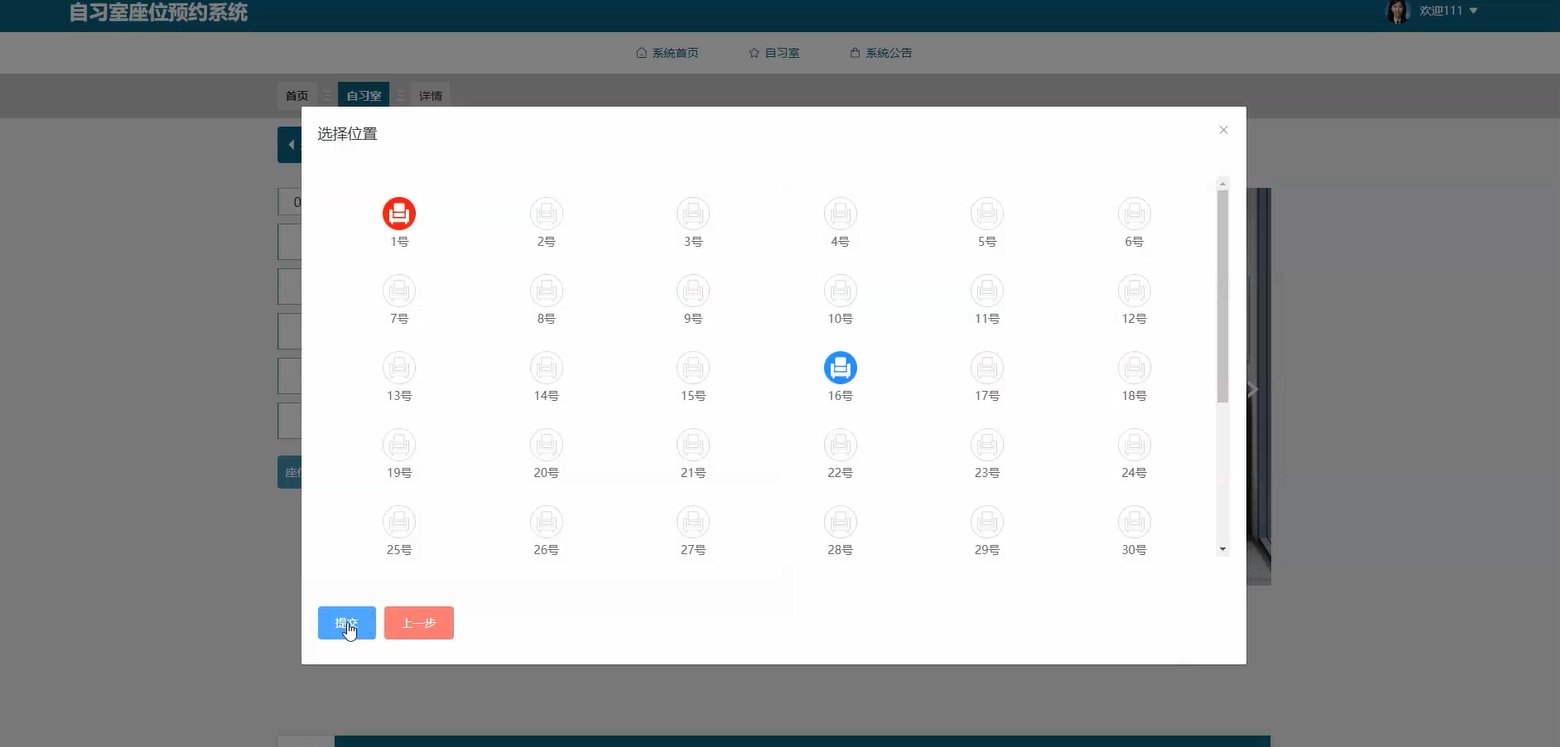This screenshot has width=1560, height=747.
Task: Pick seat 27号 in the last row
Action: [693, 521]
